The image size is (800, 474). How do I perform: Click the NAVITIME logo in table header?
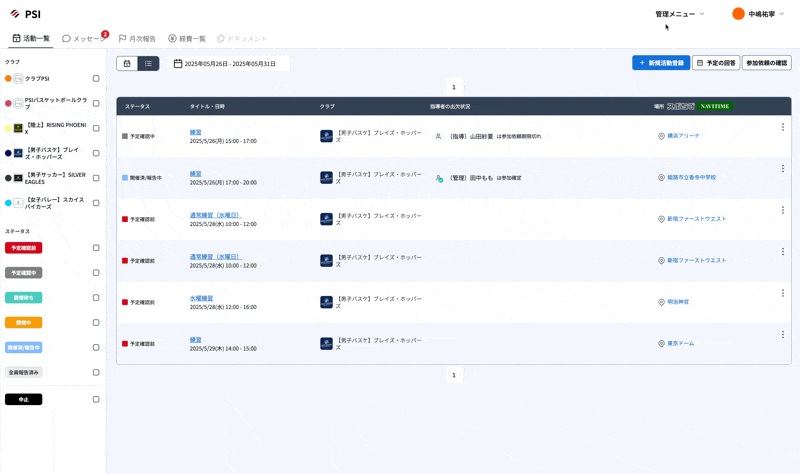(715, 106)
